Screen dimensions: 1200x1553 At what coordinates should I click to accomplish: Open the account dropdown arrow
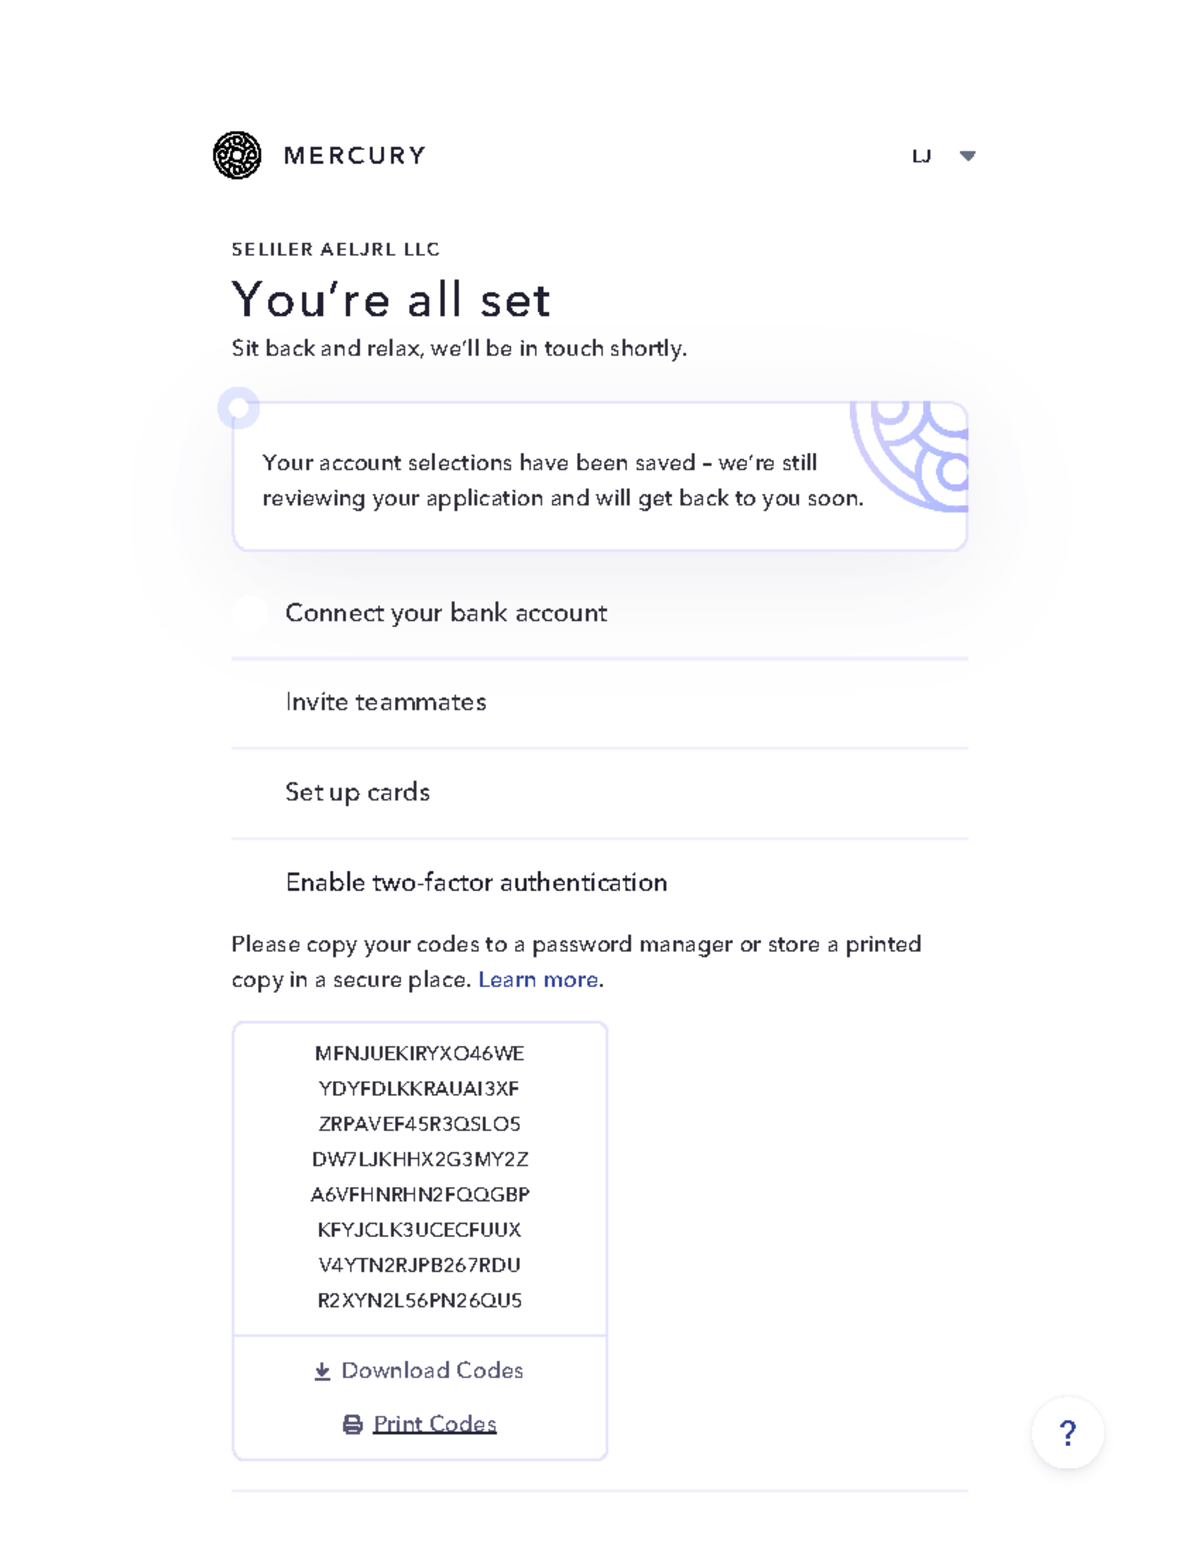(x=967, y=156)
